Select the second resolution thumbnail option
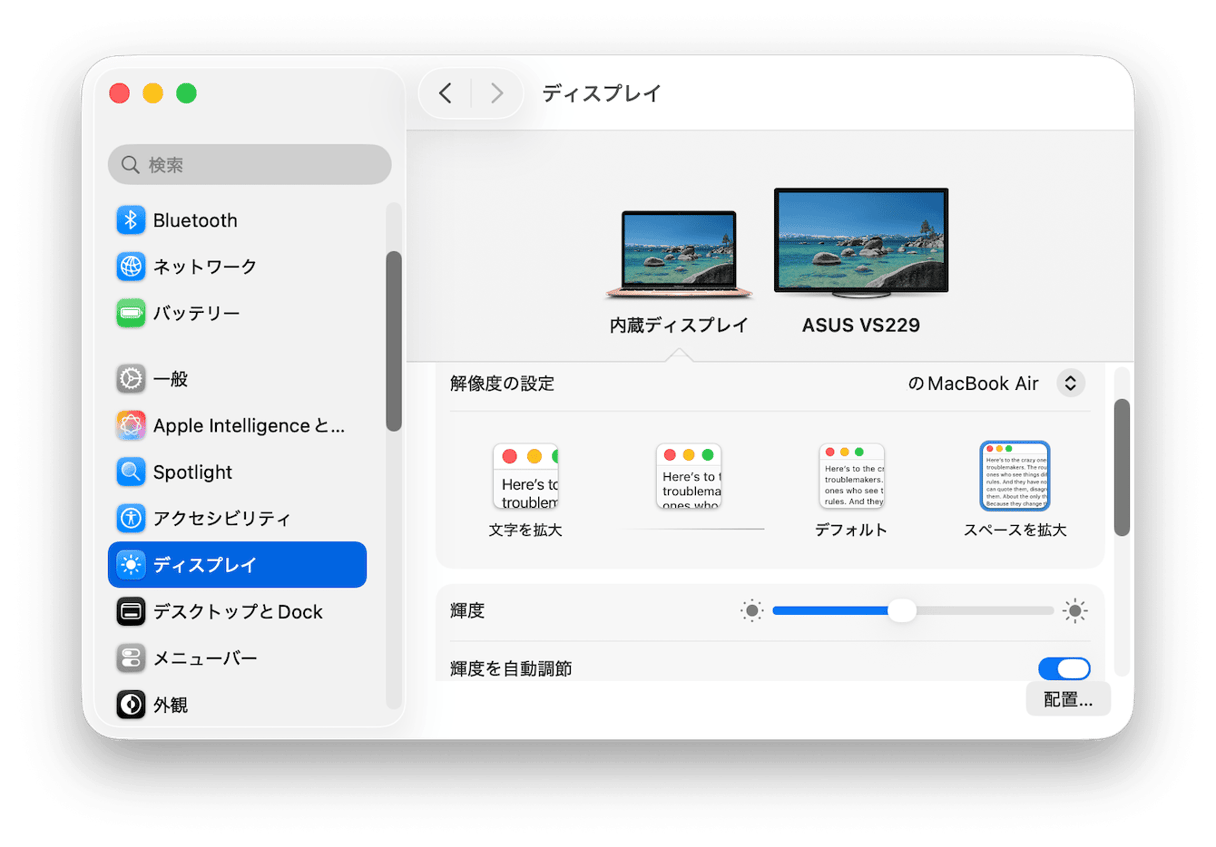The image size is (1216, 847). pyautogui.click(x=689, y=476)
